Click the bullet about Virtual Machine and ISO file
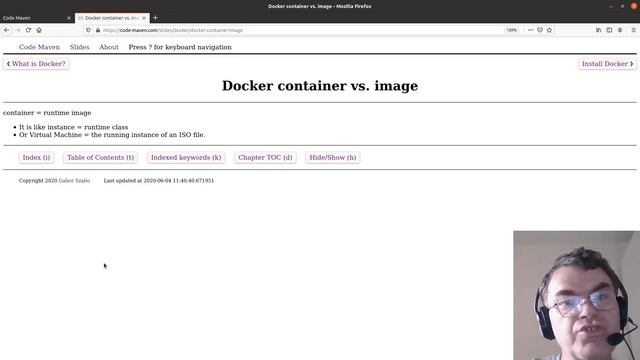This screenshot has width=640, height=360. 112,135
